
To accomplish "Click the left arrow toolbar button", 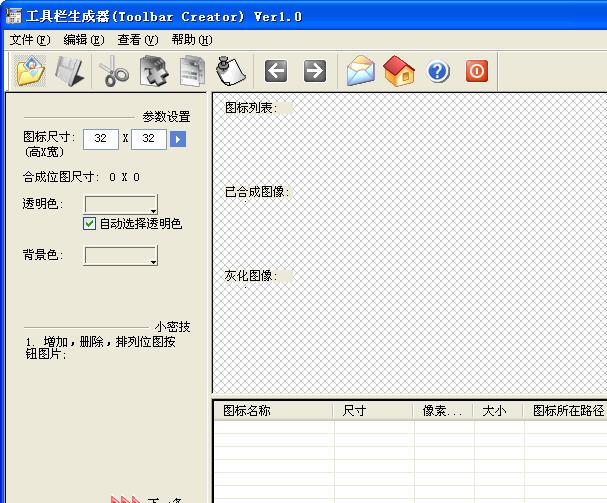I will [276, 71].
